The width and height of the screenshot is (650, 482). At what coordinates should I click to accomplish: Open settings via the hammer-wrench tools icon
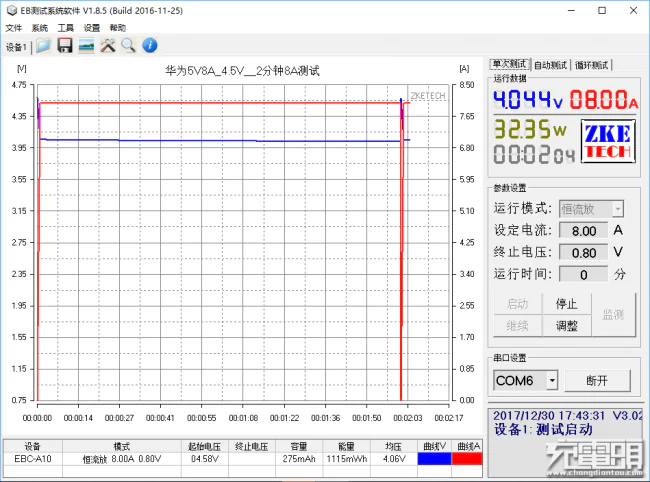pos(108,46)
